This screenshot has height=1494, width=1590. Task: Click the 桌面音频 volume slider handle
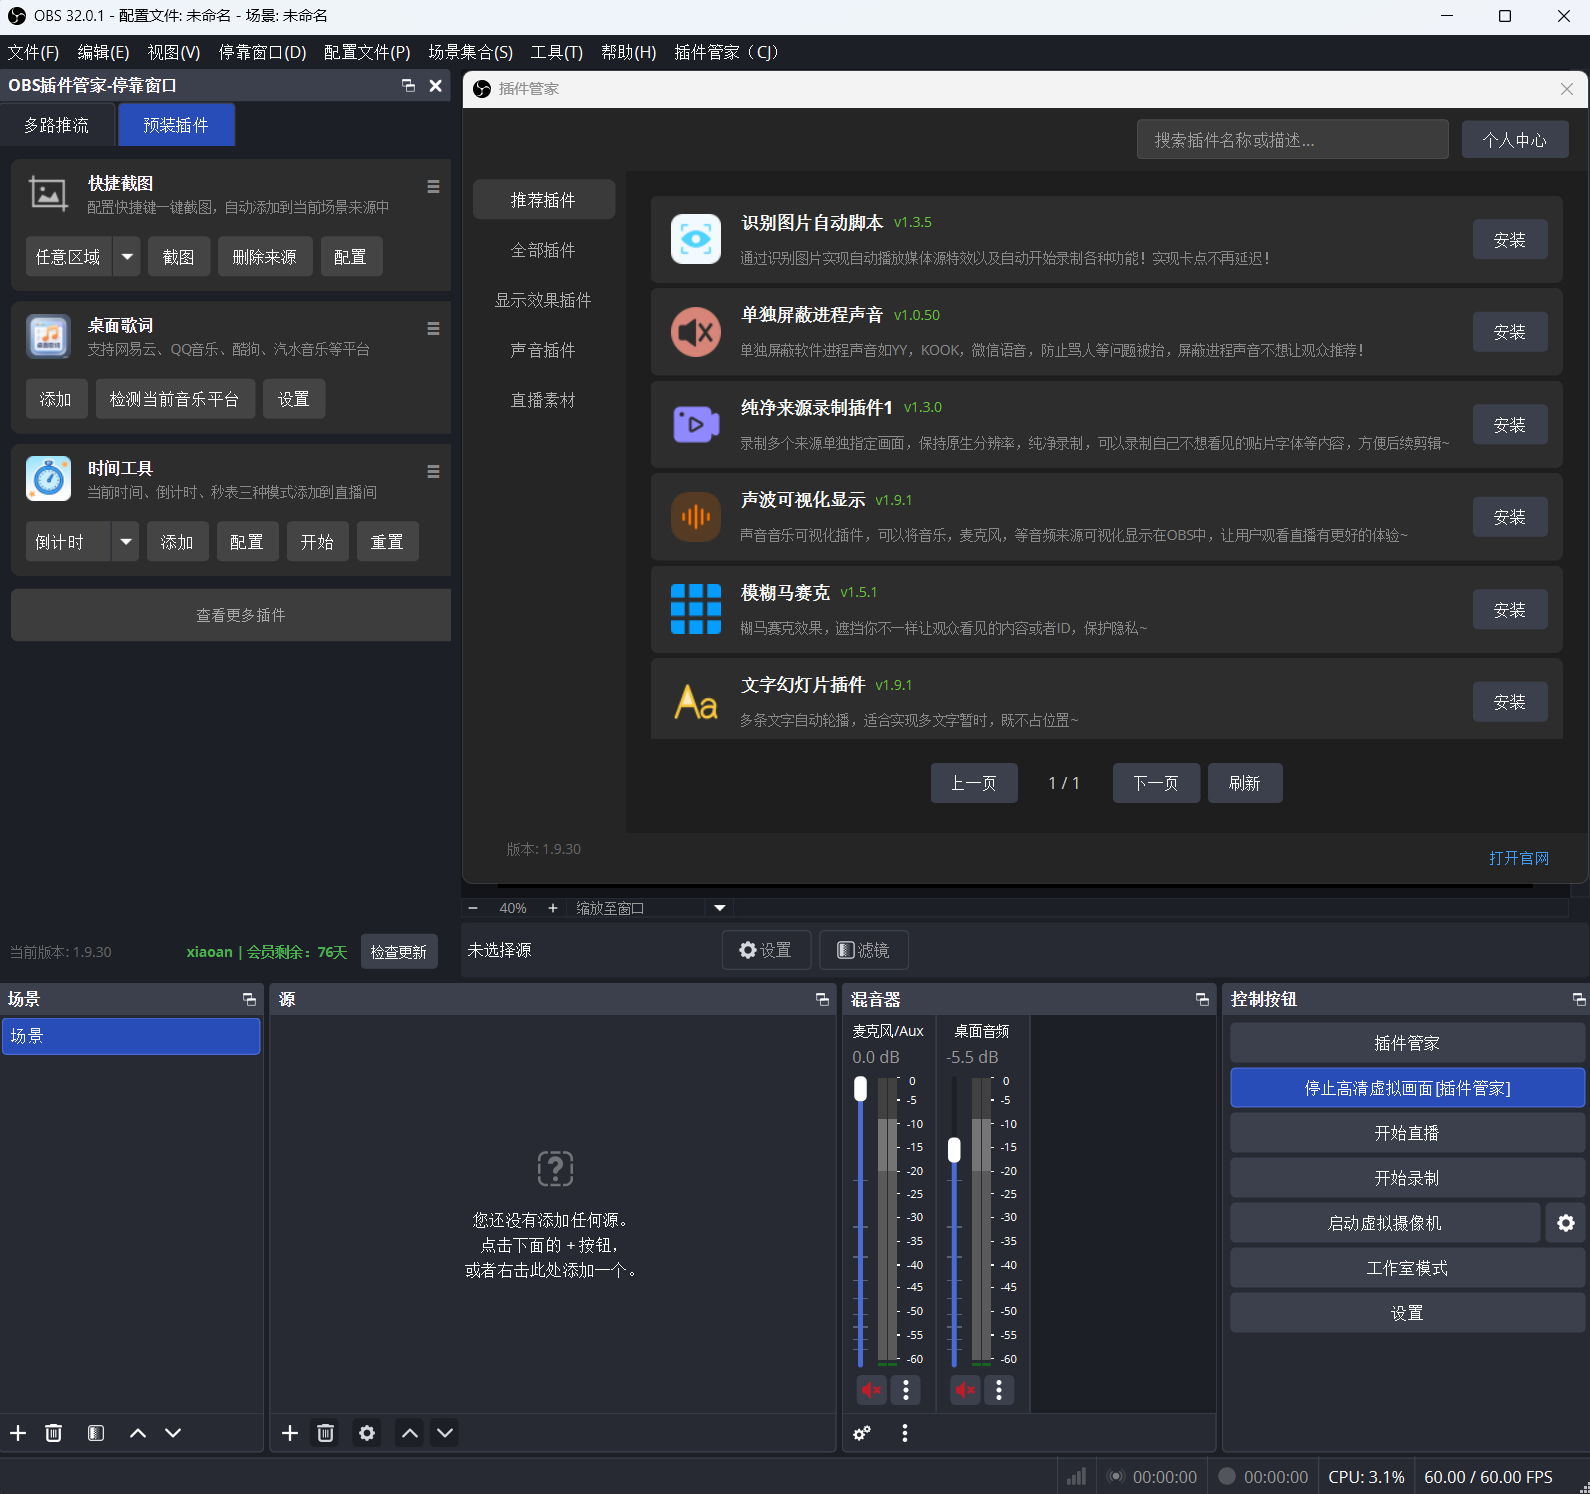pyautogui.click(x=954, y=1150)
